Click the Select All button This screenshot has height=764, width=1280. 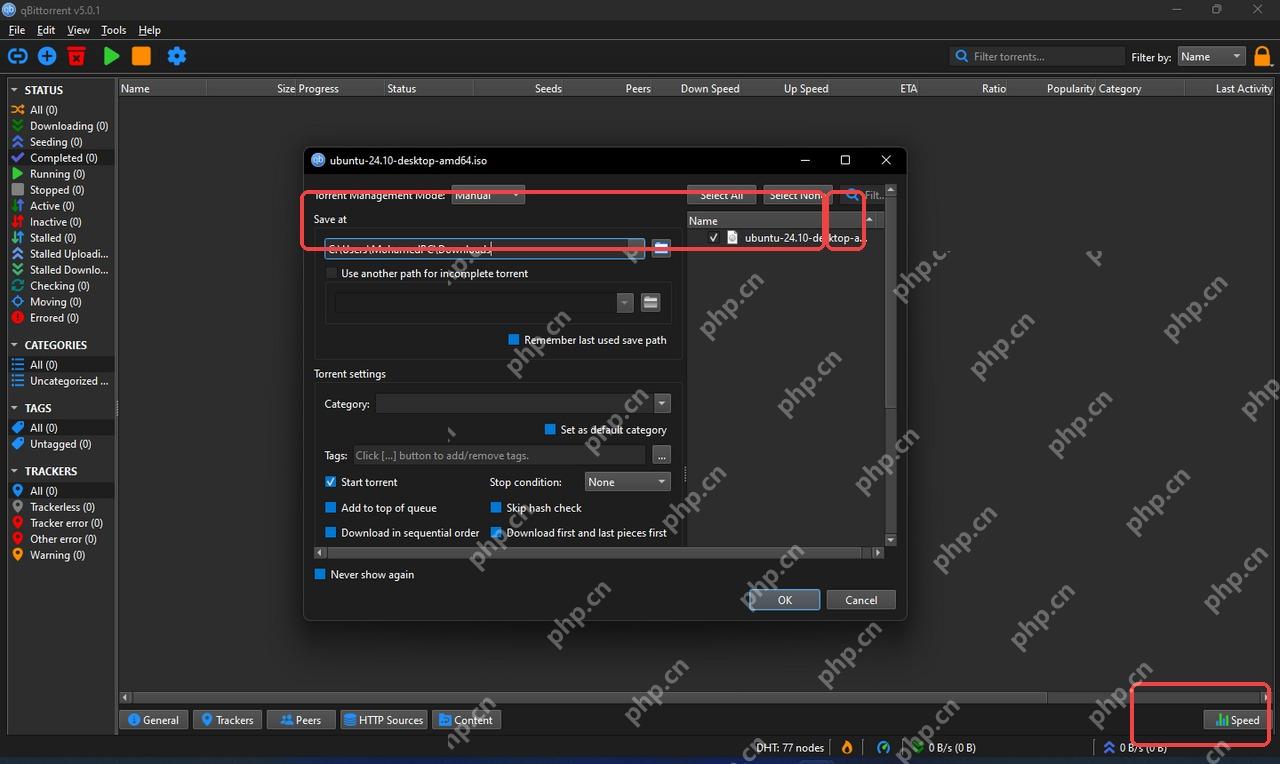[721, 195]
